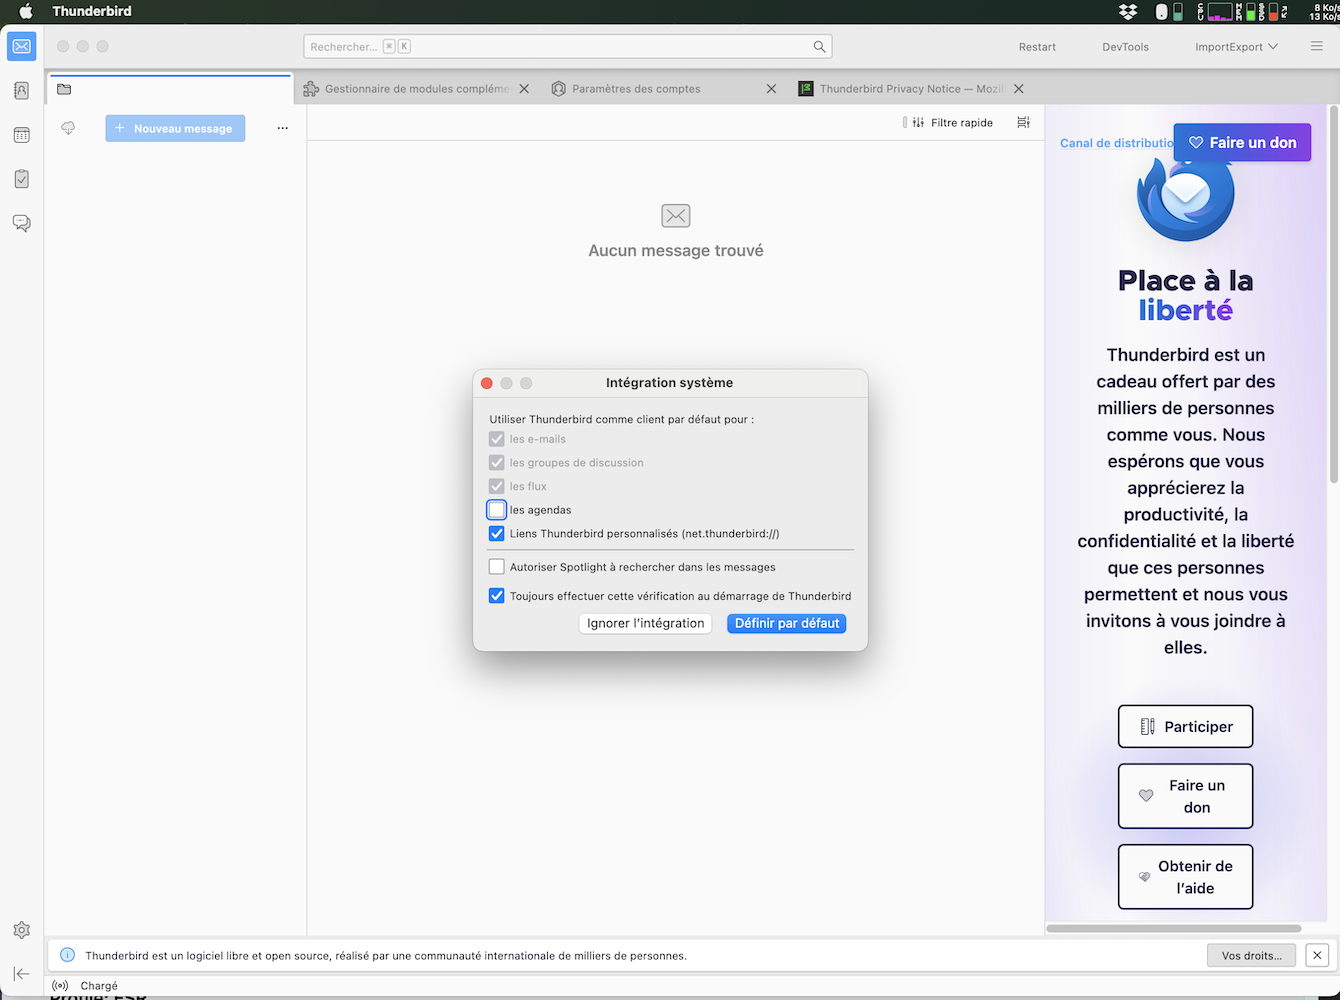Open Settings gear in sidebar
The height and width of the screenshot is (1000, 1340).
point(22,930)
